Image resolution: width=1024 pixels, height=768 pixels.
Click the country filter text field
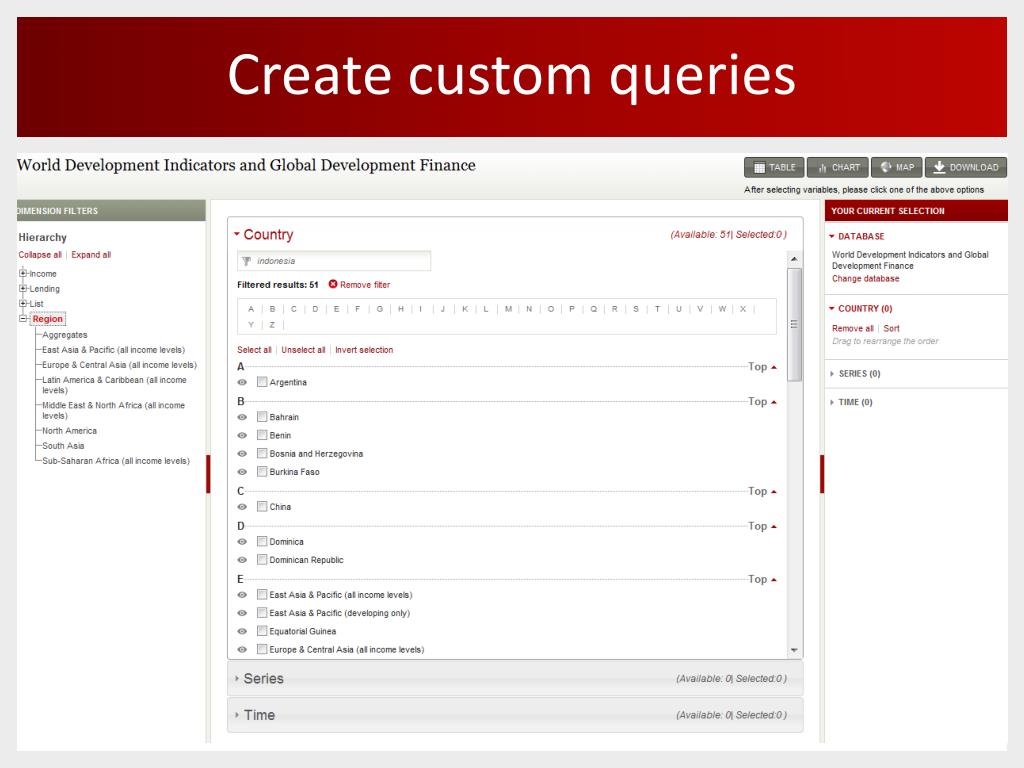334,261
